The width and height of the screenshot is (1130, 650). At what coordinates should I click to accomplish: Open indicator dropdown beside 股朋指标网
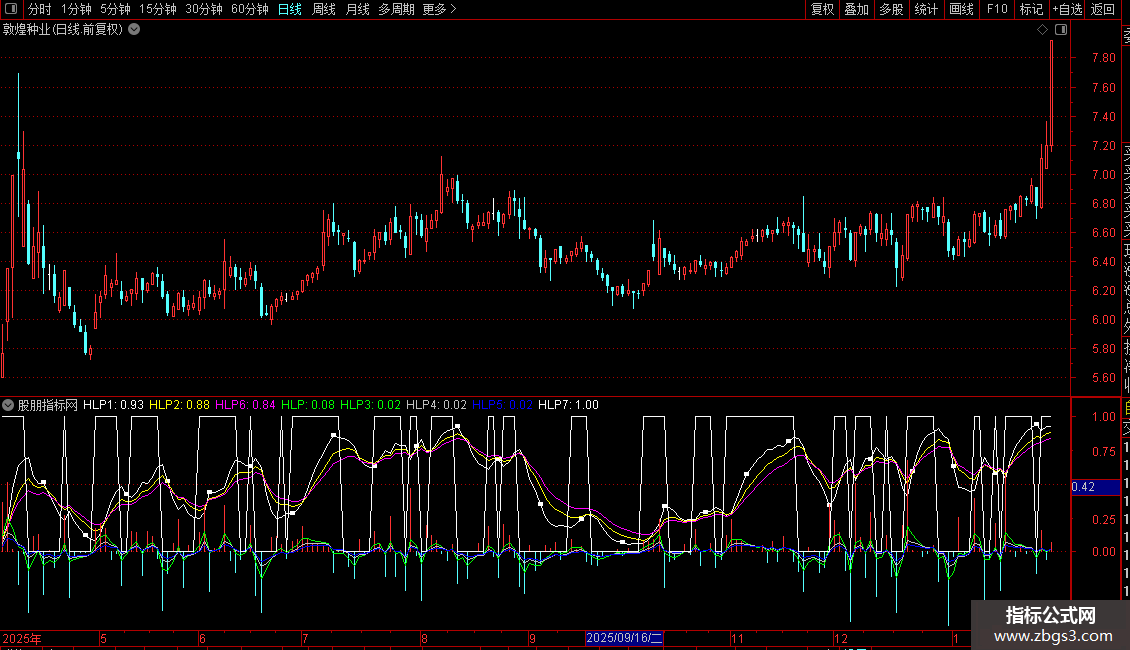pos(8,405)
